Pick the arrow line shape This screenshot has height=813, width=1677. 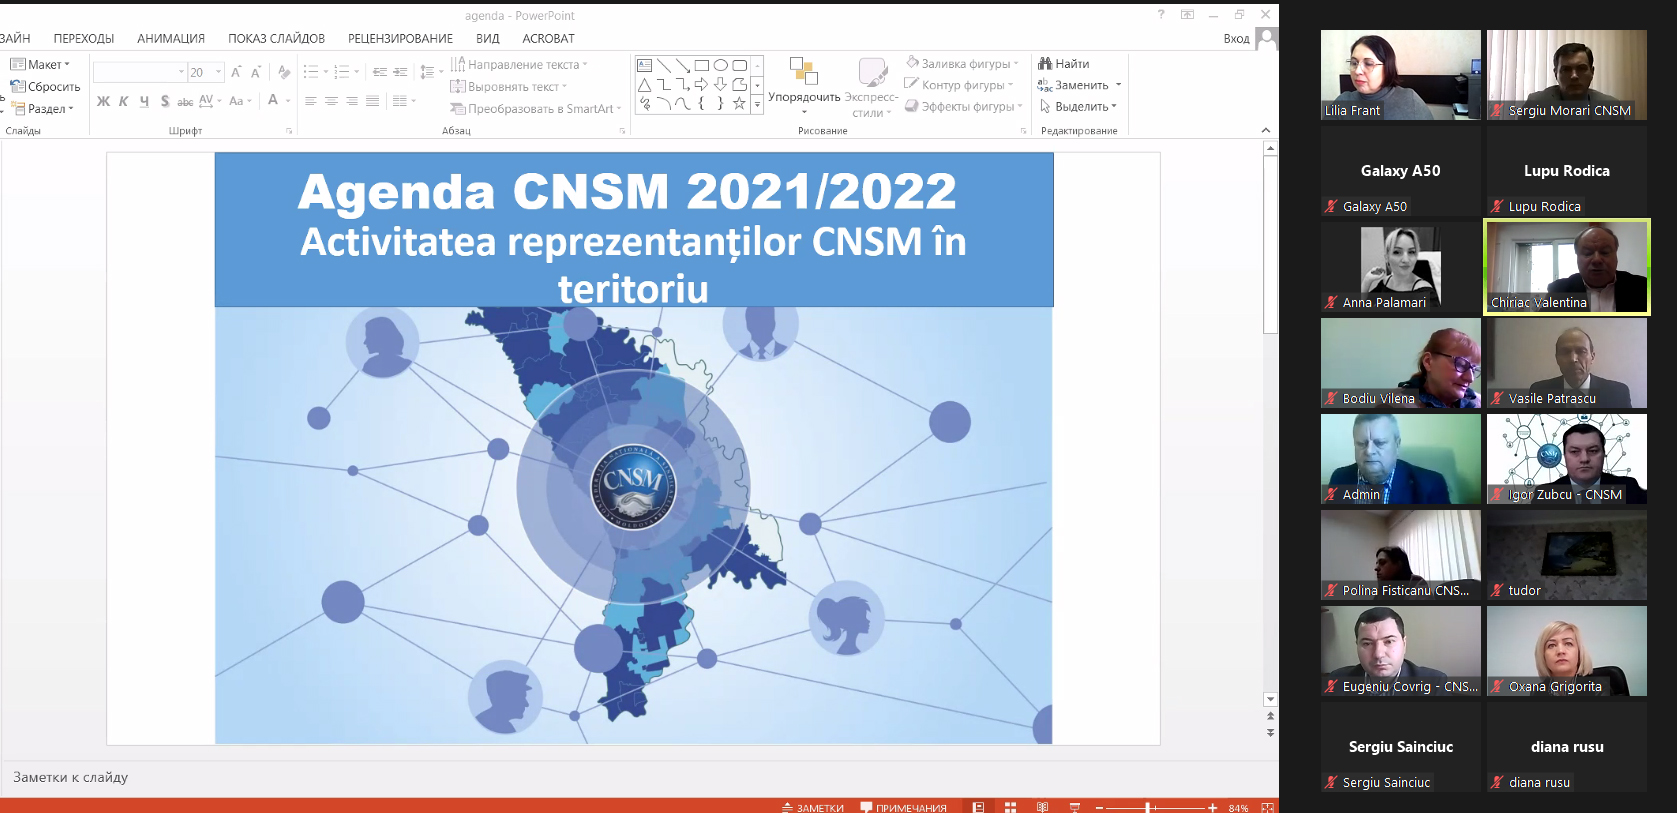[683, 65]
